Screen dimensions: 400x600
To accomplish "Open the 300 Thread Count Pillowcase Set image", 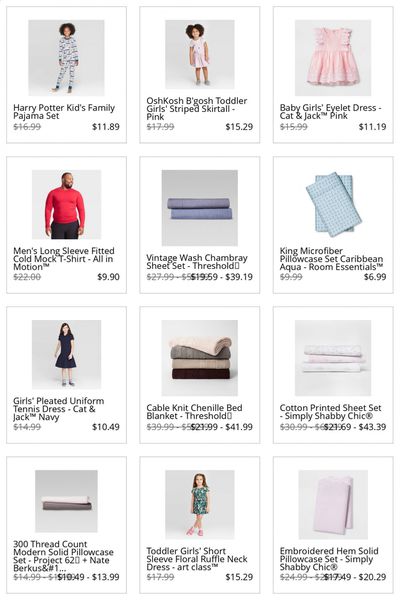I will pyautogui.click(x=66, y=501).
